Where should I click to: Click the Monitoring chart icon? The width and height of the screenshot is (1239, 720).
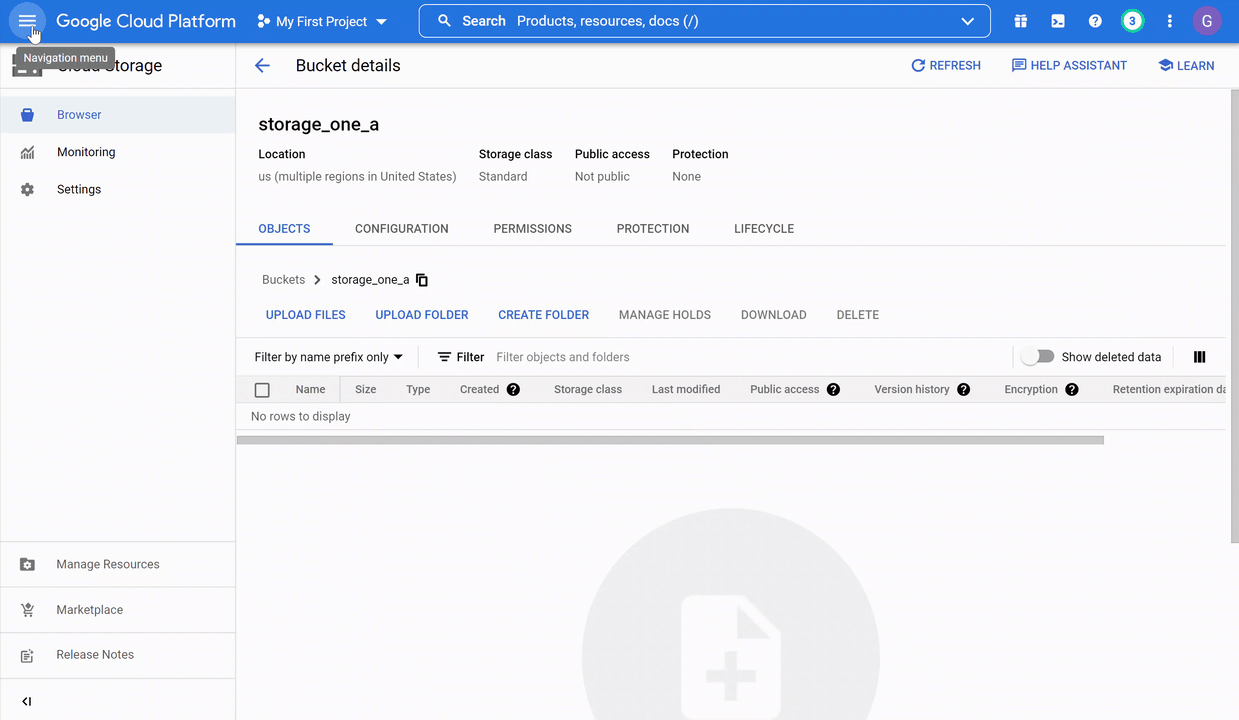coord(27,152)
